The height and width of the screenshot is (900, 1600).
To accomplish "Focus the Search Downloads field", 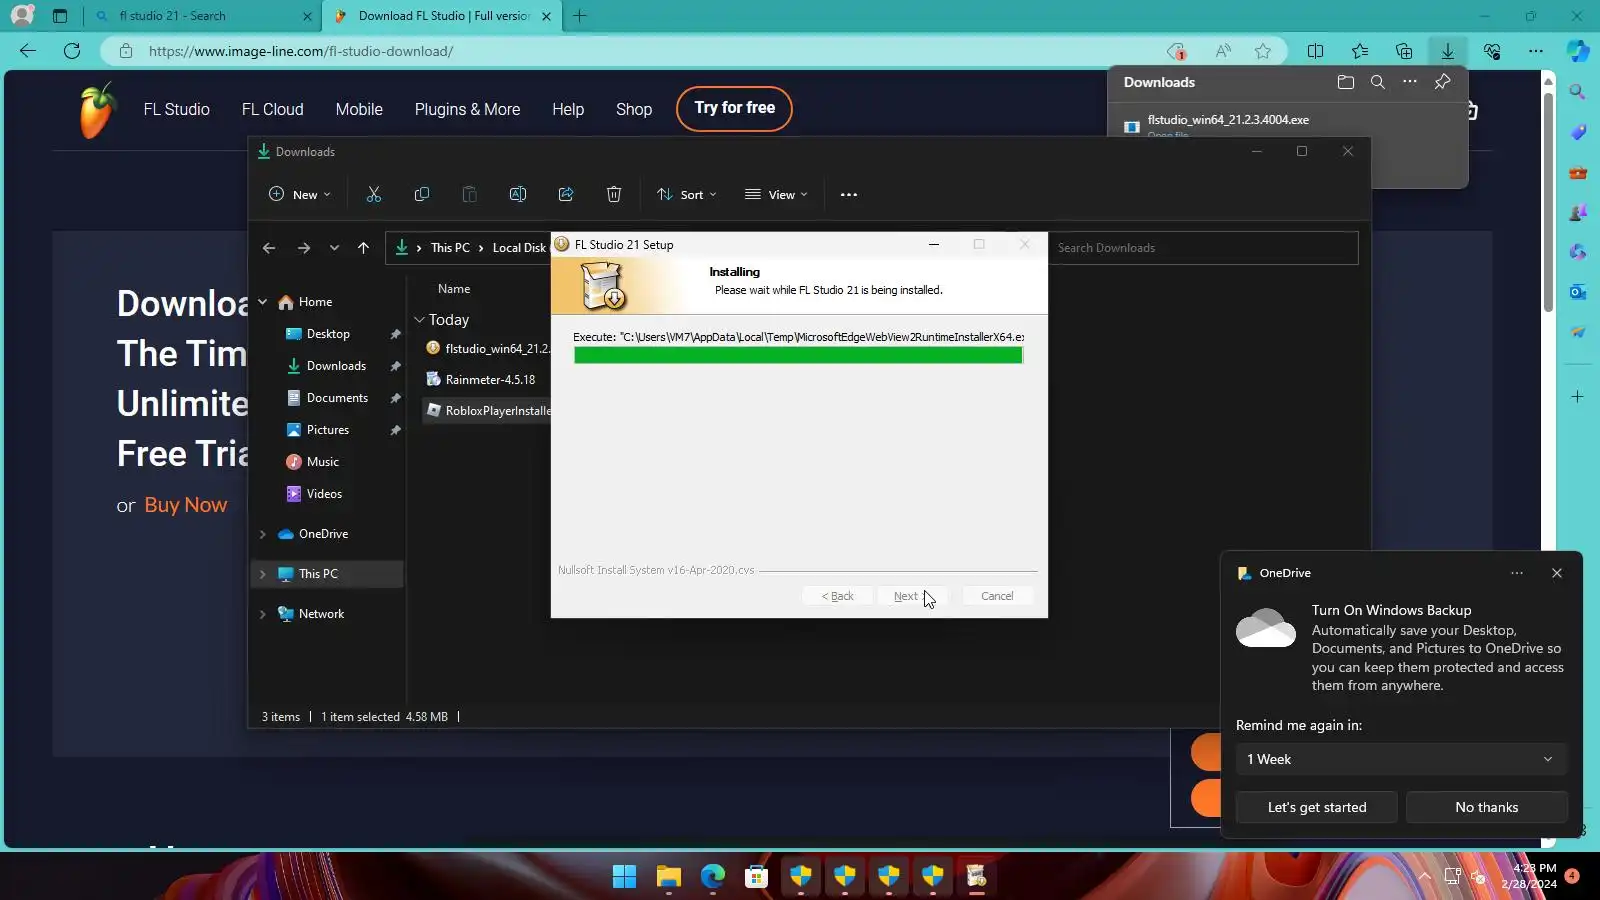I will pos(1203,248).
